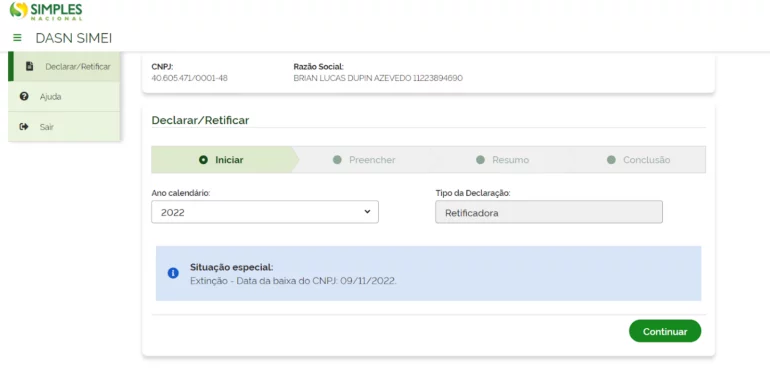Click the DASN SIMEI title
Image resolution: width=770 pixels, height=370 pixels.
point(74,38)
